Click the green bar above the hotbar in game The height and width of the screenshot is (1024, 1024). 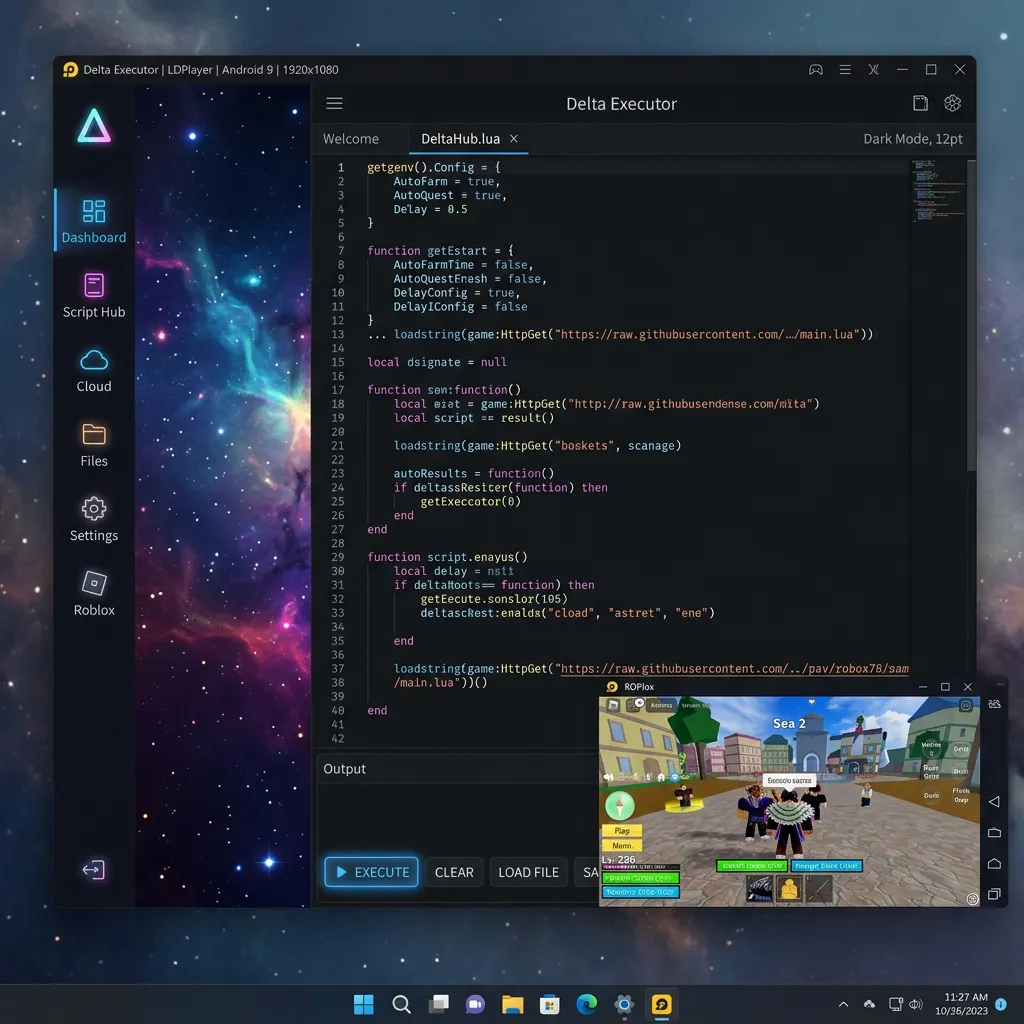(x=752, y=865)
